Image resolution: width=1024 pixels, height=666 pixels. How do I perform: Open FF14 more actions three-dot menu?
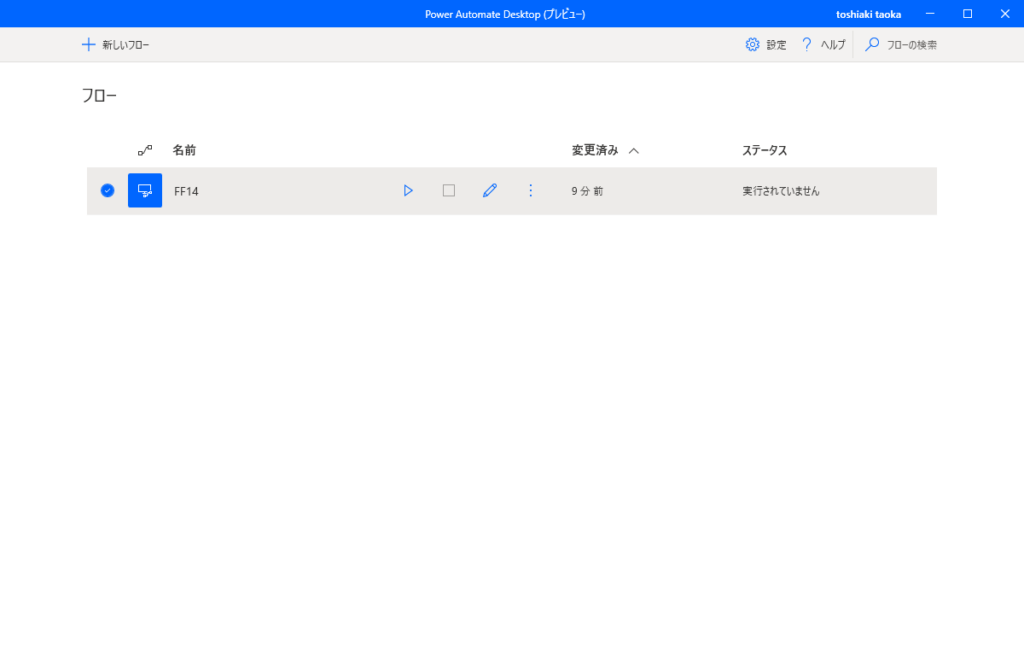click(530, 191)
